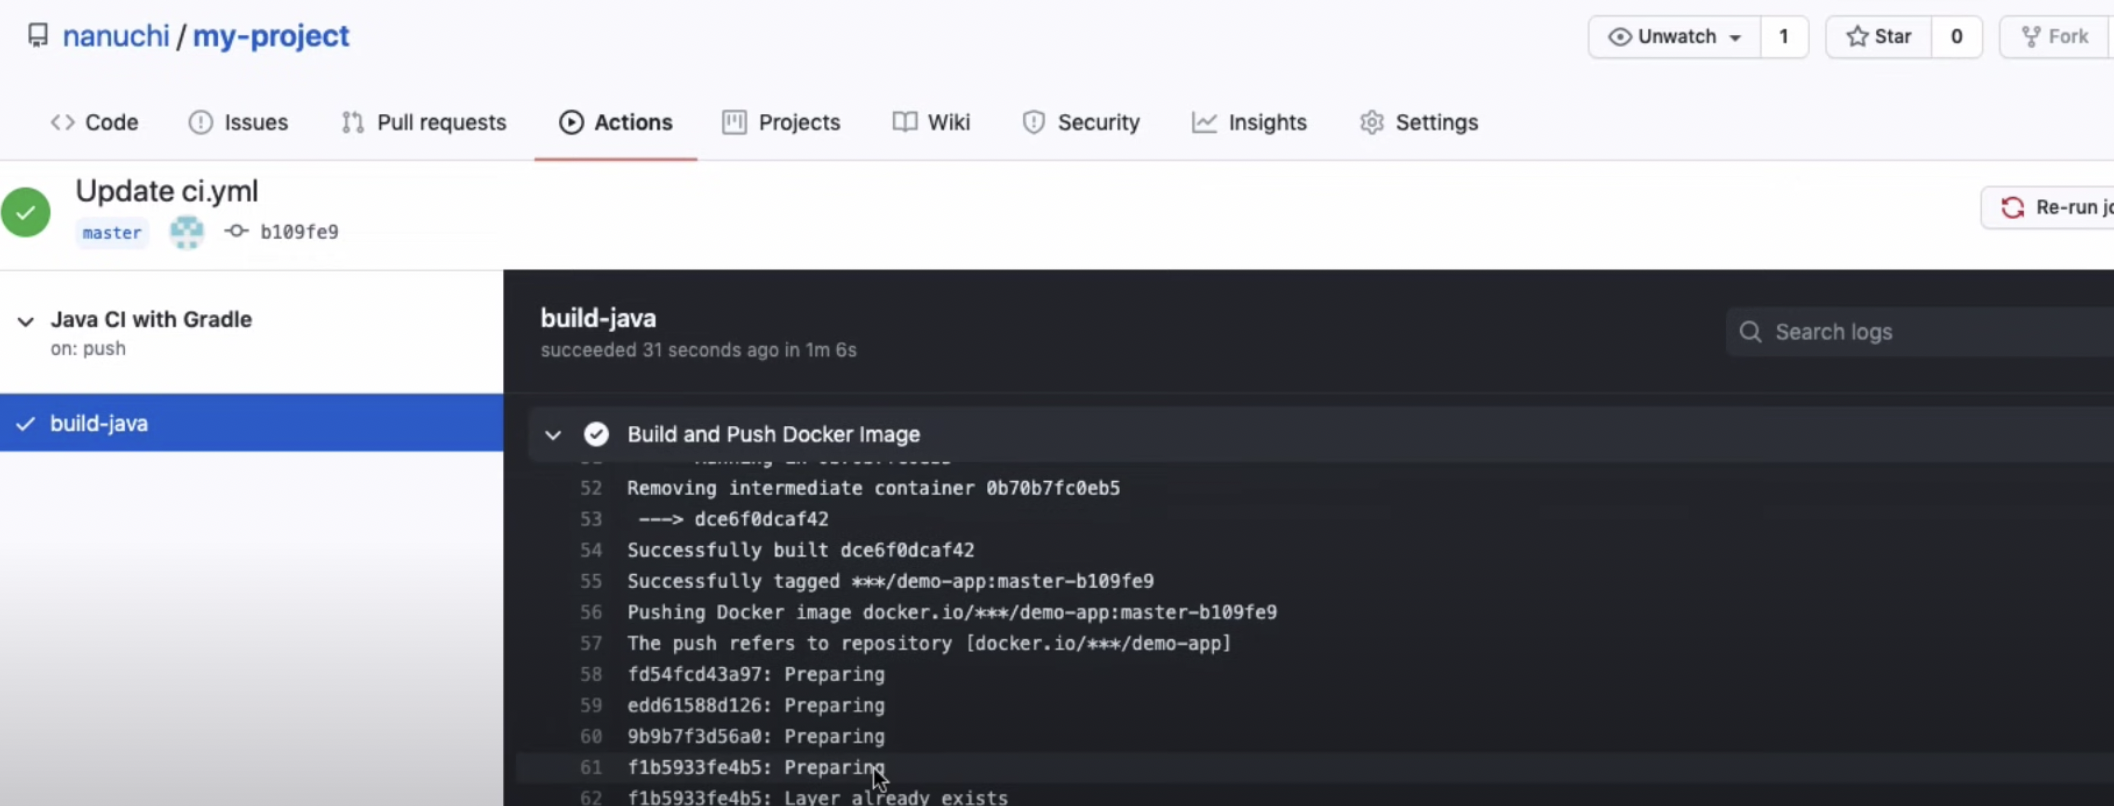Open commit hash b109fe9

299,232
